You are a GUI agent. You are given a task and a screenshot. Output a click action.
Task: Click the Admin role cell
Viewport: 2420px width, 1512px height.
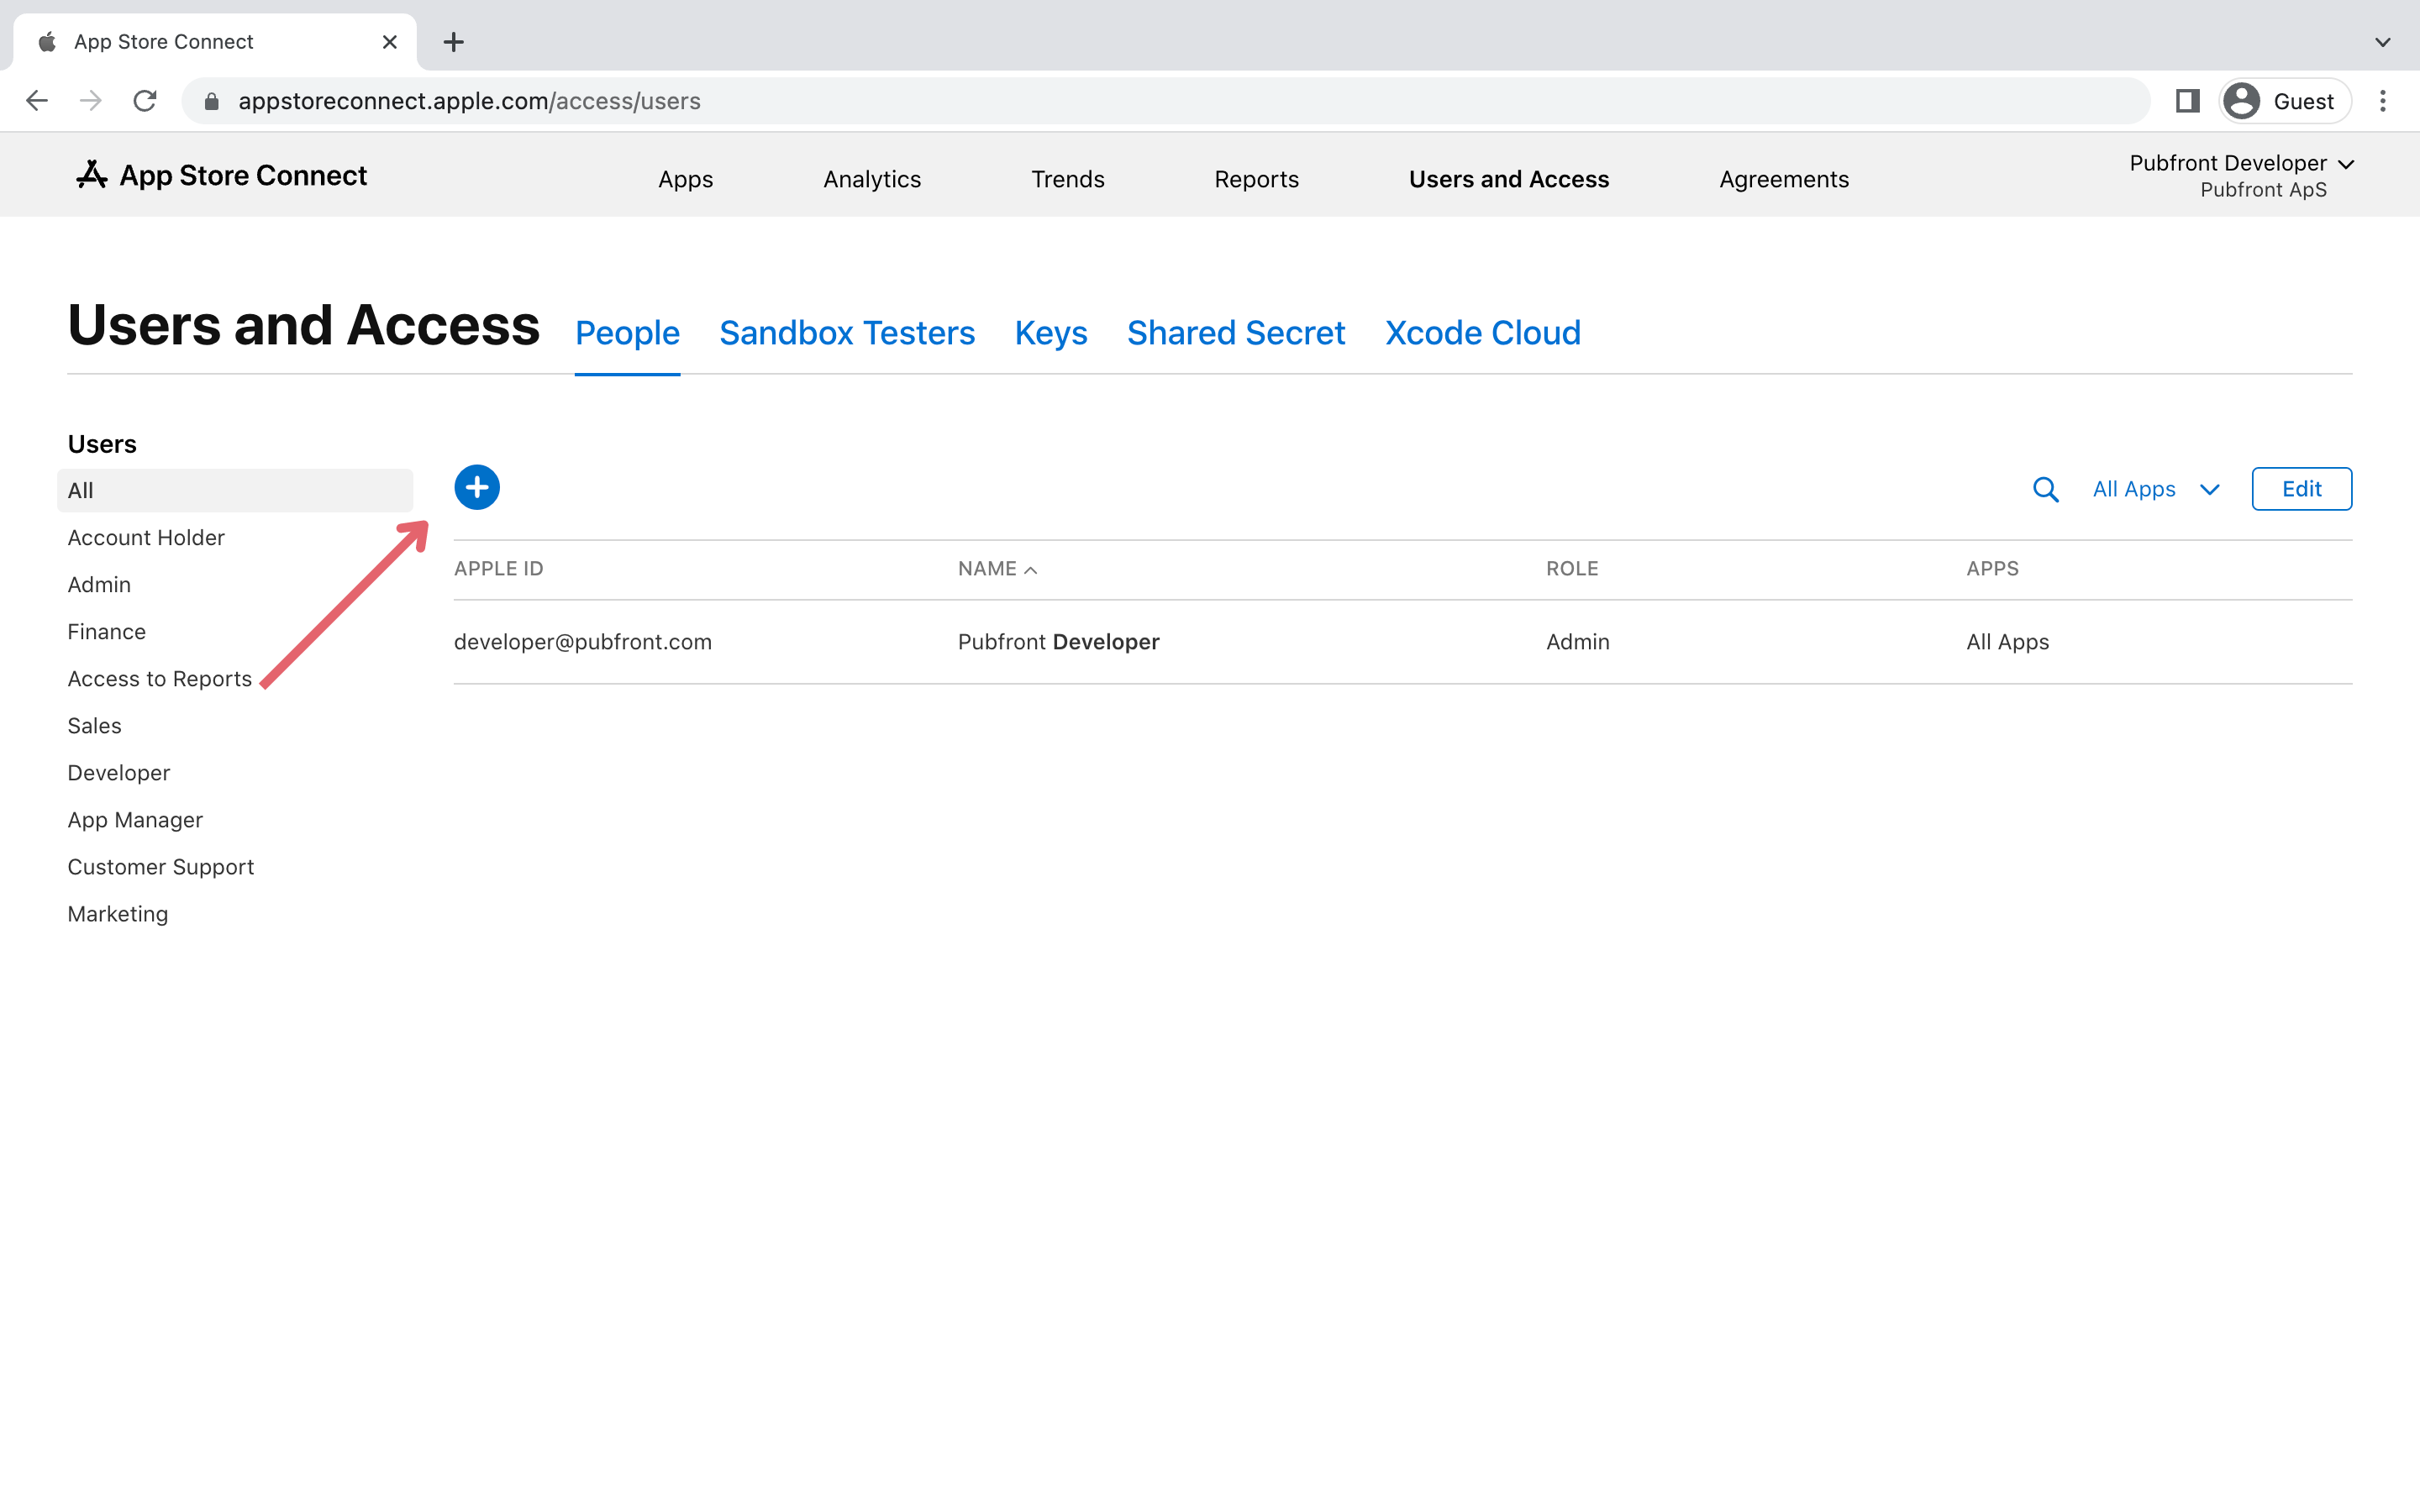(1577, 642)
